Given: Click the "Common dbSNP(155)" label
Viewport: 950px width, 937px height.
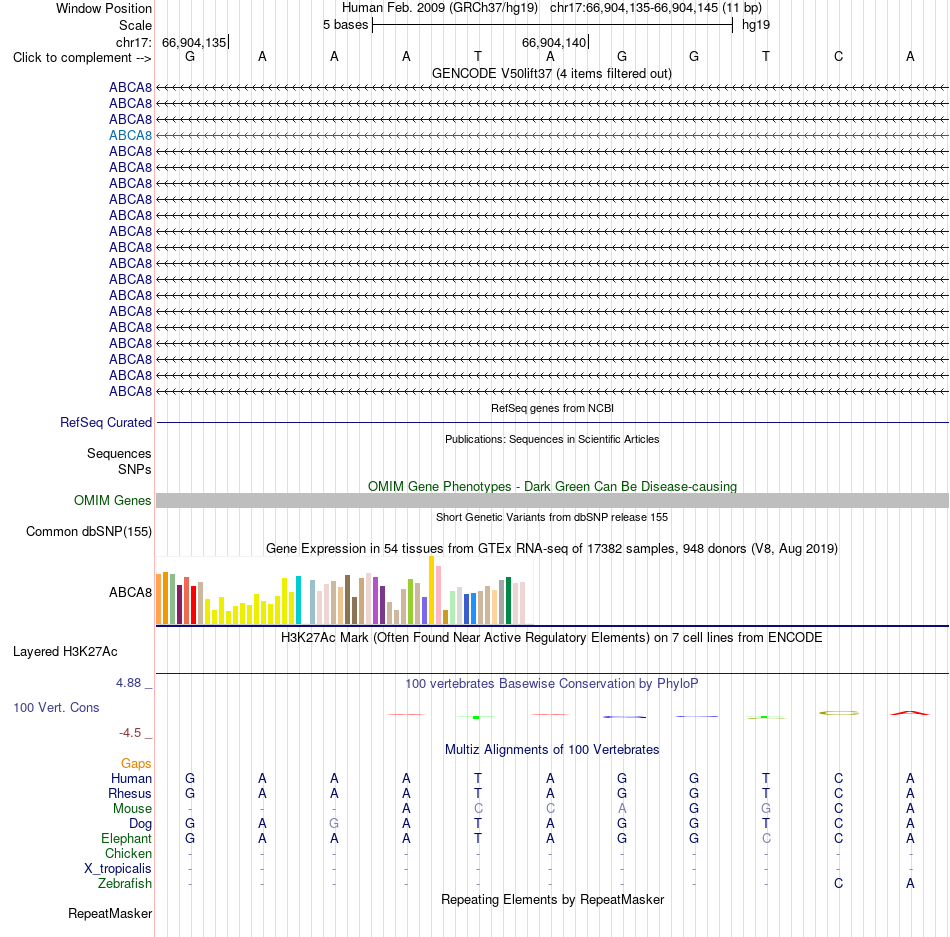Looking at the screenshot, I should (89, 532).
